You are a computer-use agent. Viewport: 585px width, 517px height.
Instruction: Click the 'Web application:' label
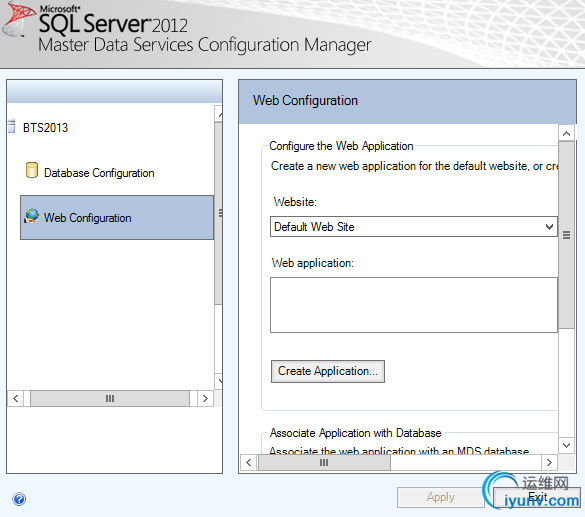[313, 263]
